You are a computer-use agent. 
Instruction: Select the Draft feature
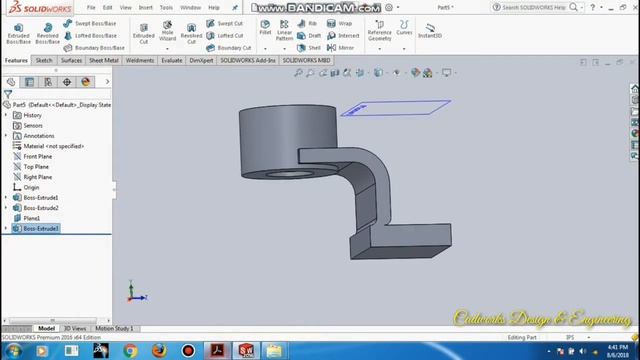309,36
